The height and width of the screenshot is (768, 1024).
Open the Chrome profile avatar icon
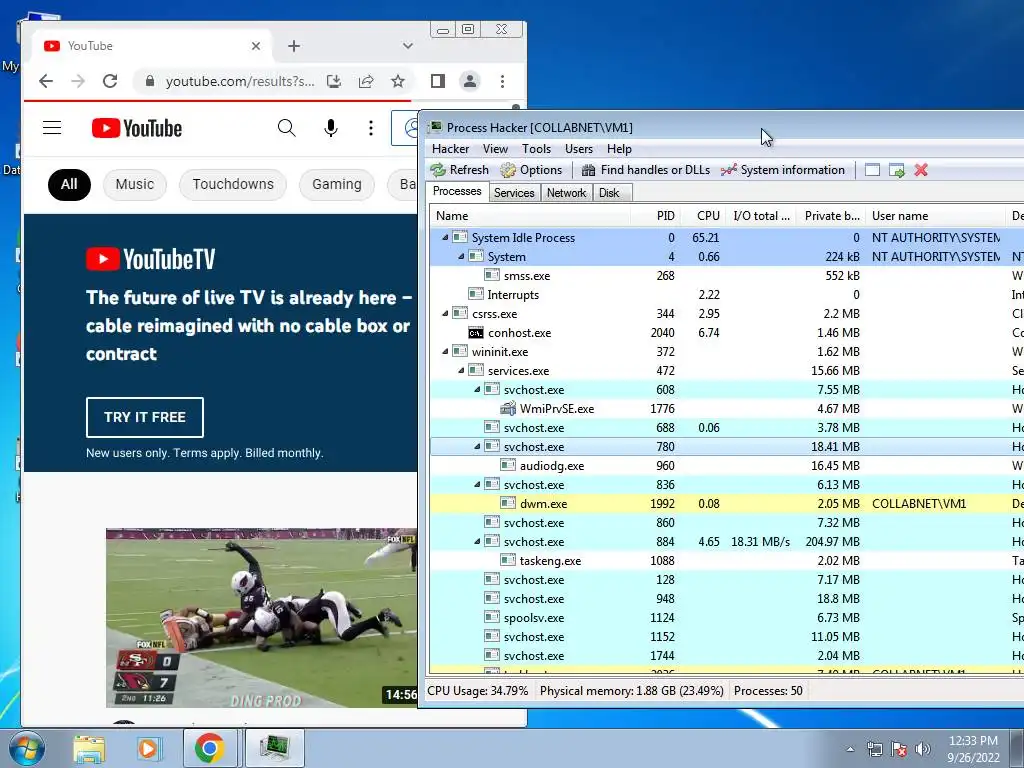(470, 81)
